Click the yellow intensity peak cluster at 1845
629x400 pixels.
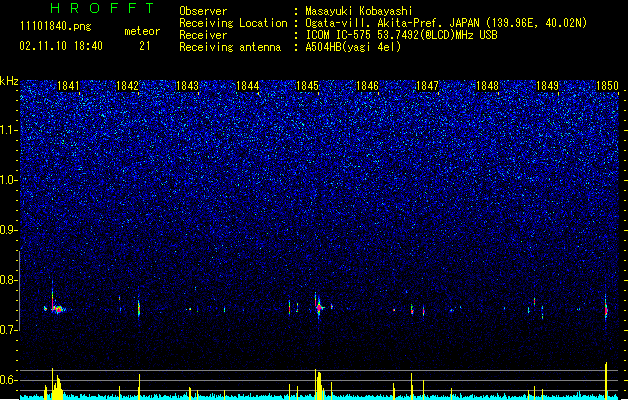319,384
